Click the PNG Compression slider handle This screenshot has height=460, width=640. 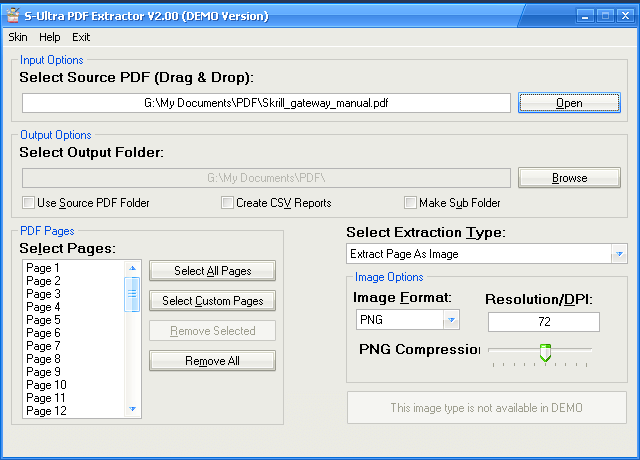(545, 352)
